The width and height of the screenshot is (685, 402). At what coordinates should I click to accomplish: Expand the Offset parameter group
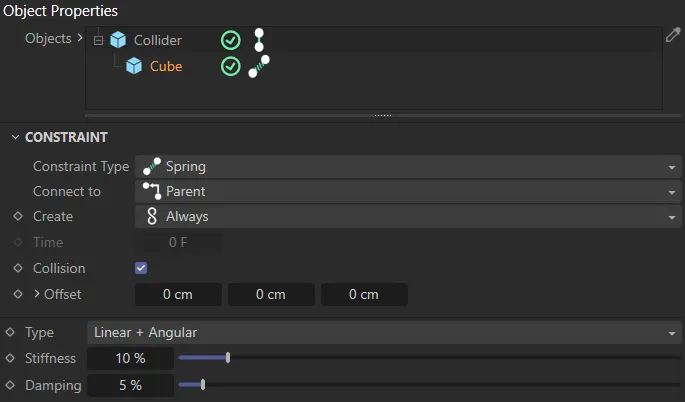point(37,294)
